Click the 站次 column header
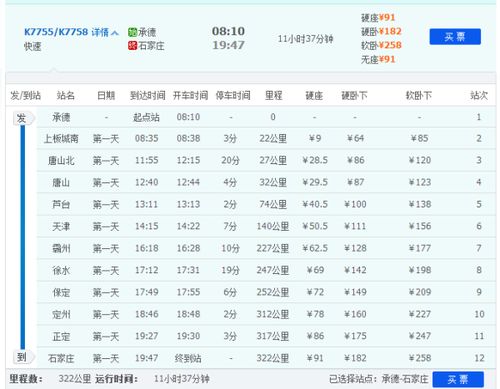Viewport: 500px width, 389px height. tap(479, 96)
